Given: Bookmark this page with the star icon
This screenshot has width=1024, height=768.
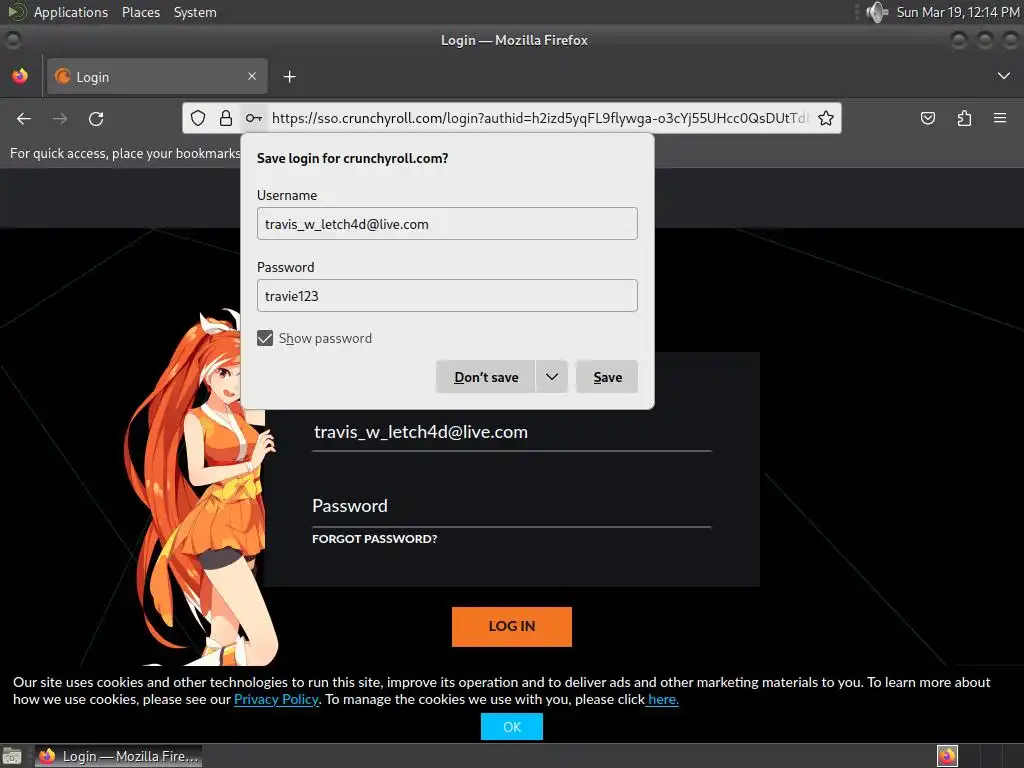Looking at the screenshot, I should pos(825,118).
